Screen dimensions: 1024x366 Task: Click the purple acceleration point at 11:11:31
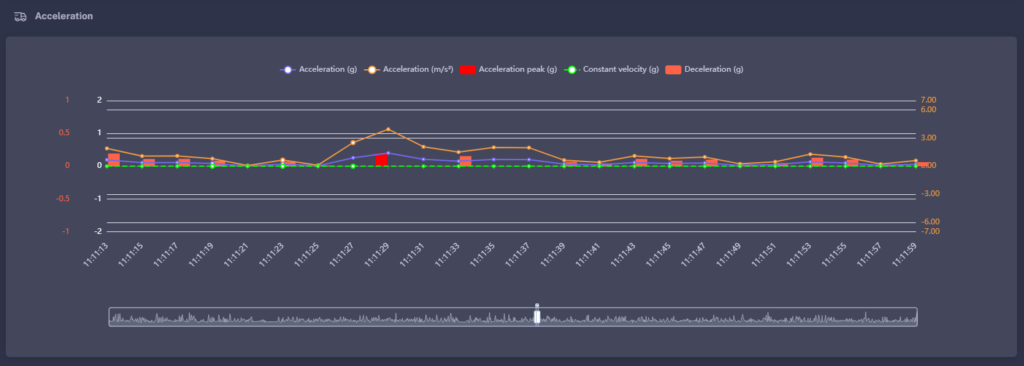pyautogui.click(x=423, y=159)
